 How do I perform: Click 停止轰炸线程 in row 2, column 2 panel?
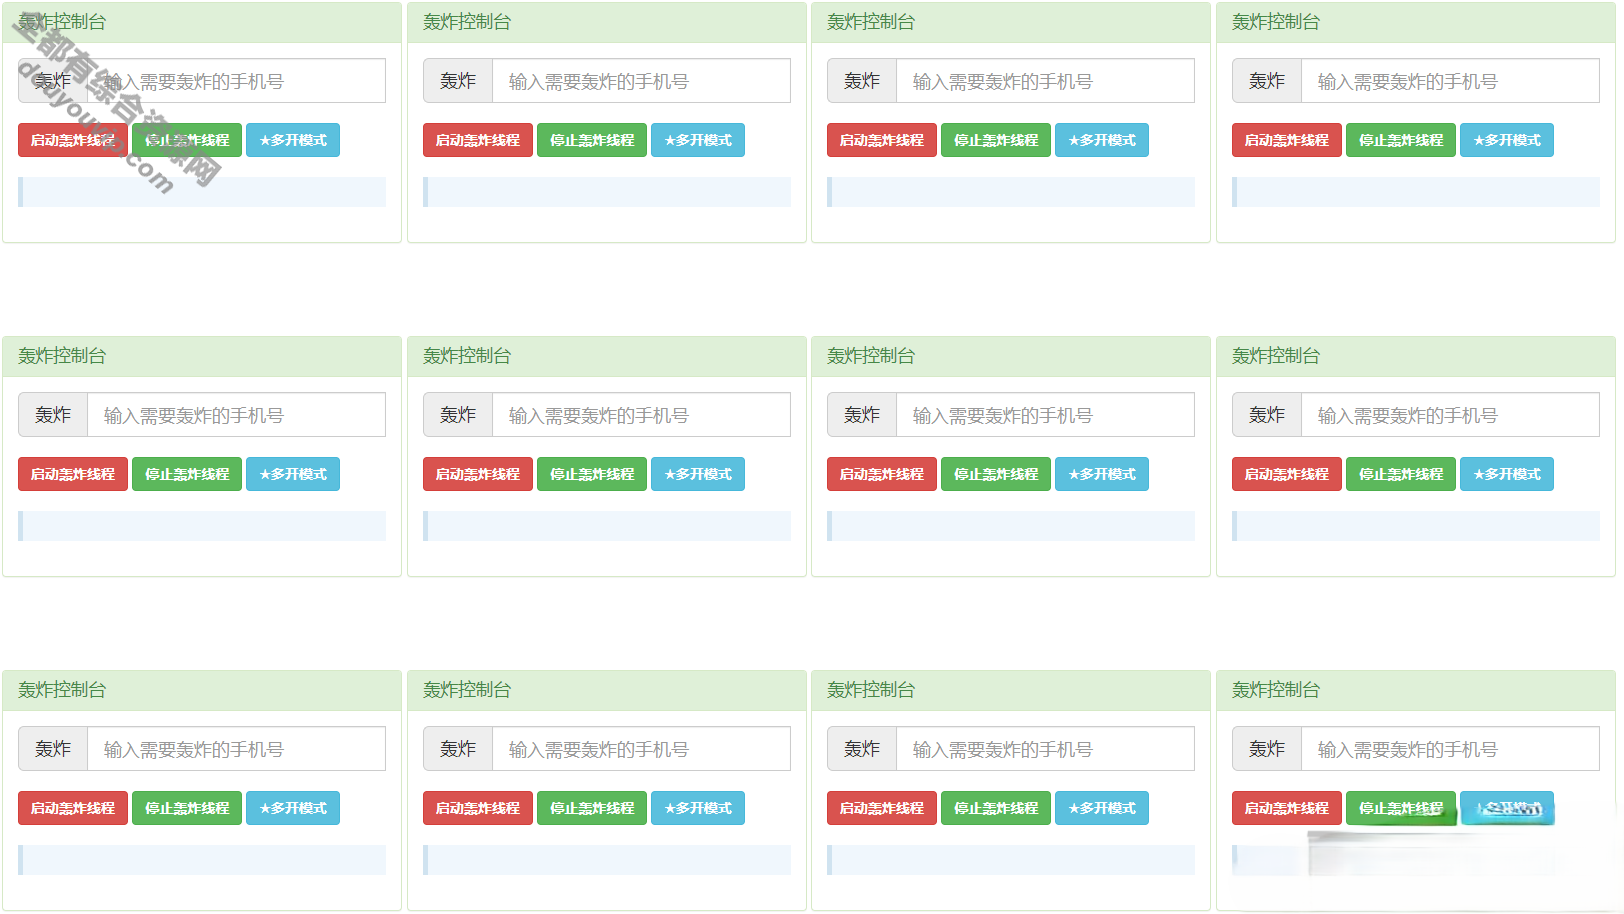(592, 474)
